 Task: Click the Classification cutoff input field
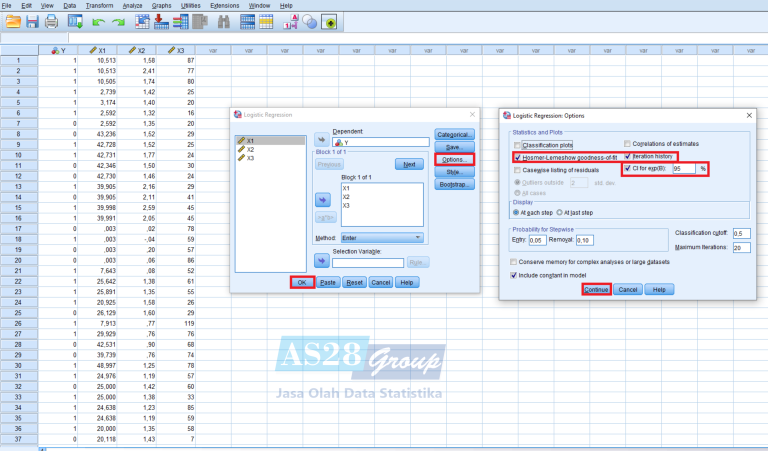741,233
